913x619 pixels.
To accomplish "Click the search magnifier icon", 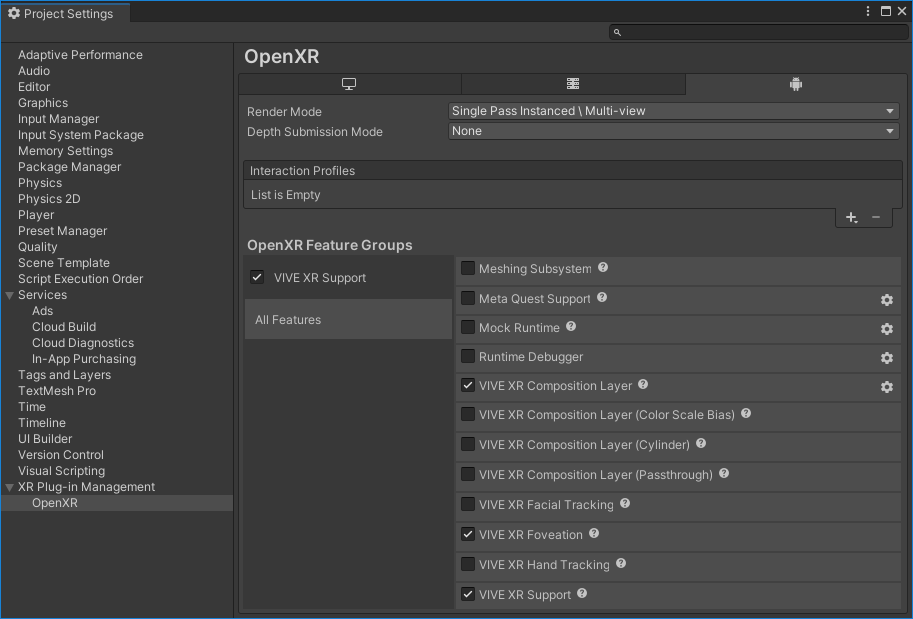I will 617,33.
